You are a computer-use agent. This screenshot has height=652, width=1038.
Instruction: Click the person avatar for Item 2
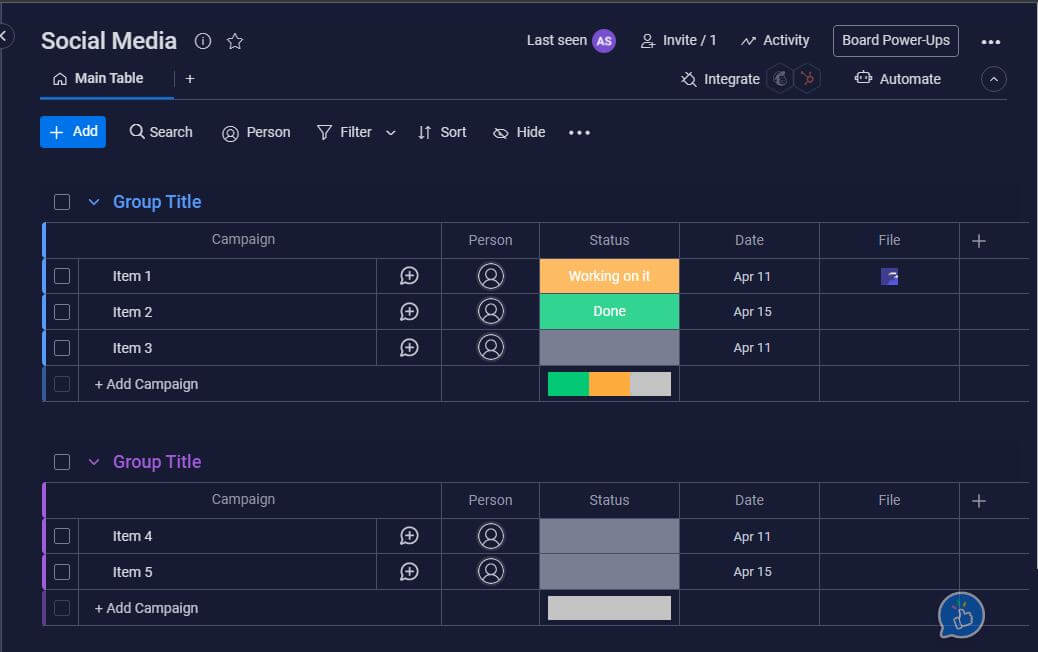pyautogui.click(x=490, y=312)
